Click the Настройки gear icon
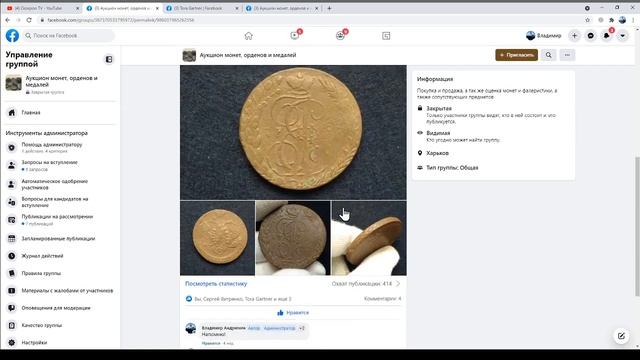This screenshot has width=640, height=360. pos(12,342)
